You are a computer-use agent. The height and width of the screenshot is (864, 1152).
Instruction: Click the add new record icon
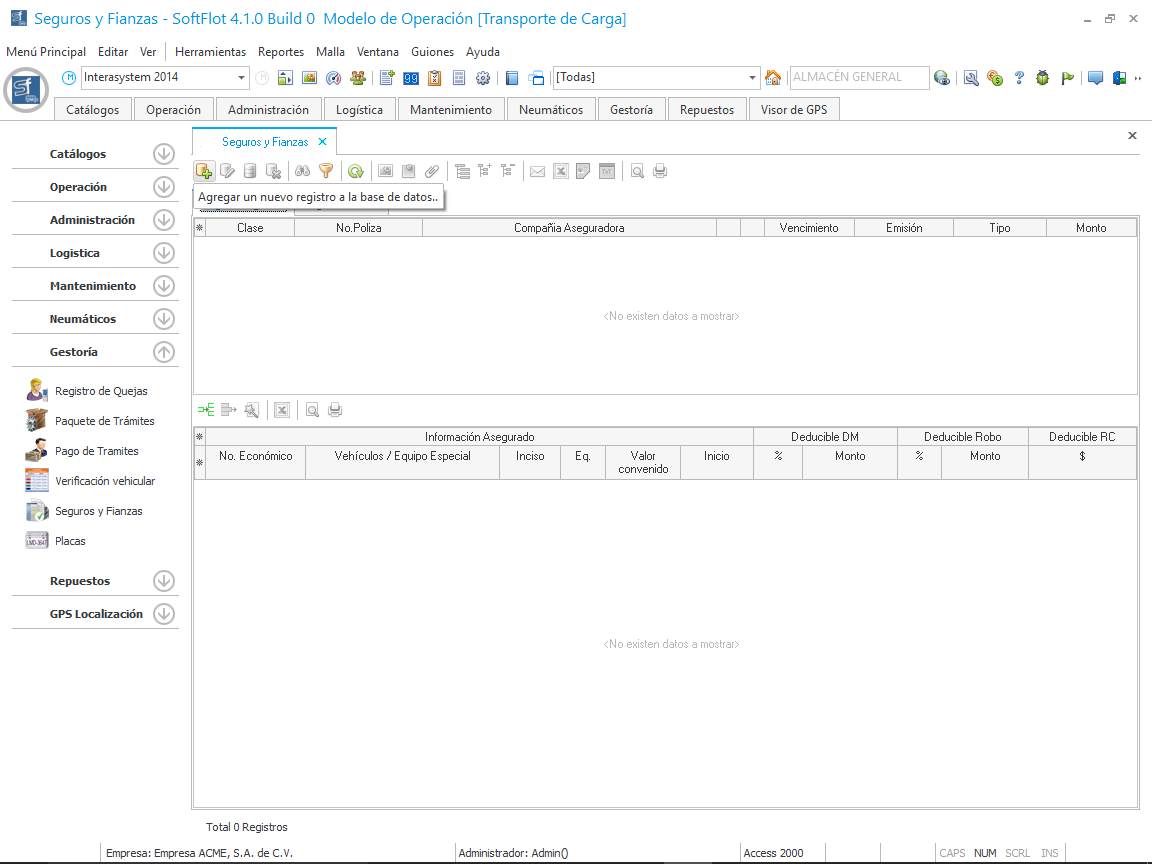click(x=203, y=171)
